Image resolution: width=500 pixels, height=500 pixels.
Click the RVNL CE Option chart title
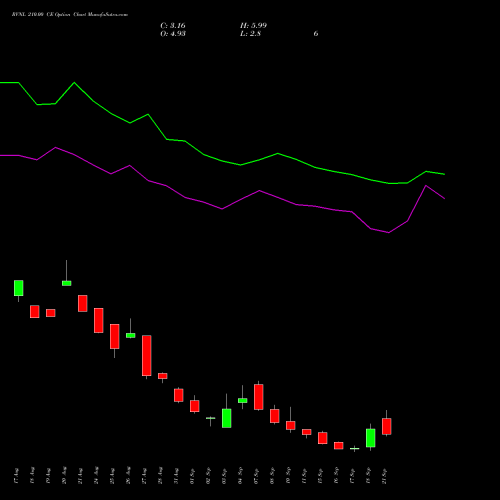pos(70,15)
